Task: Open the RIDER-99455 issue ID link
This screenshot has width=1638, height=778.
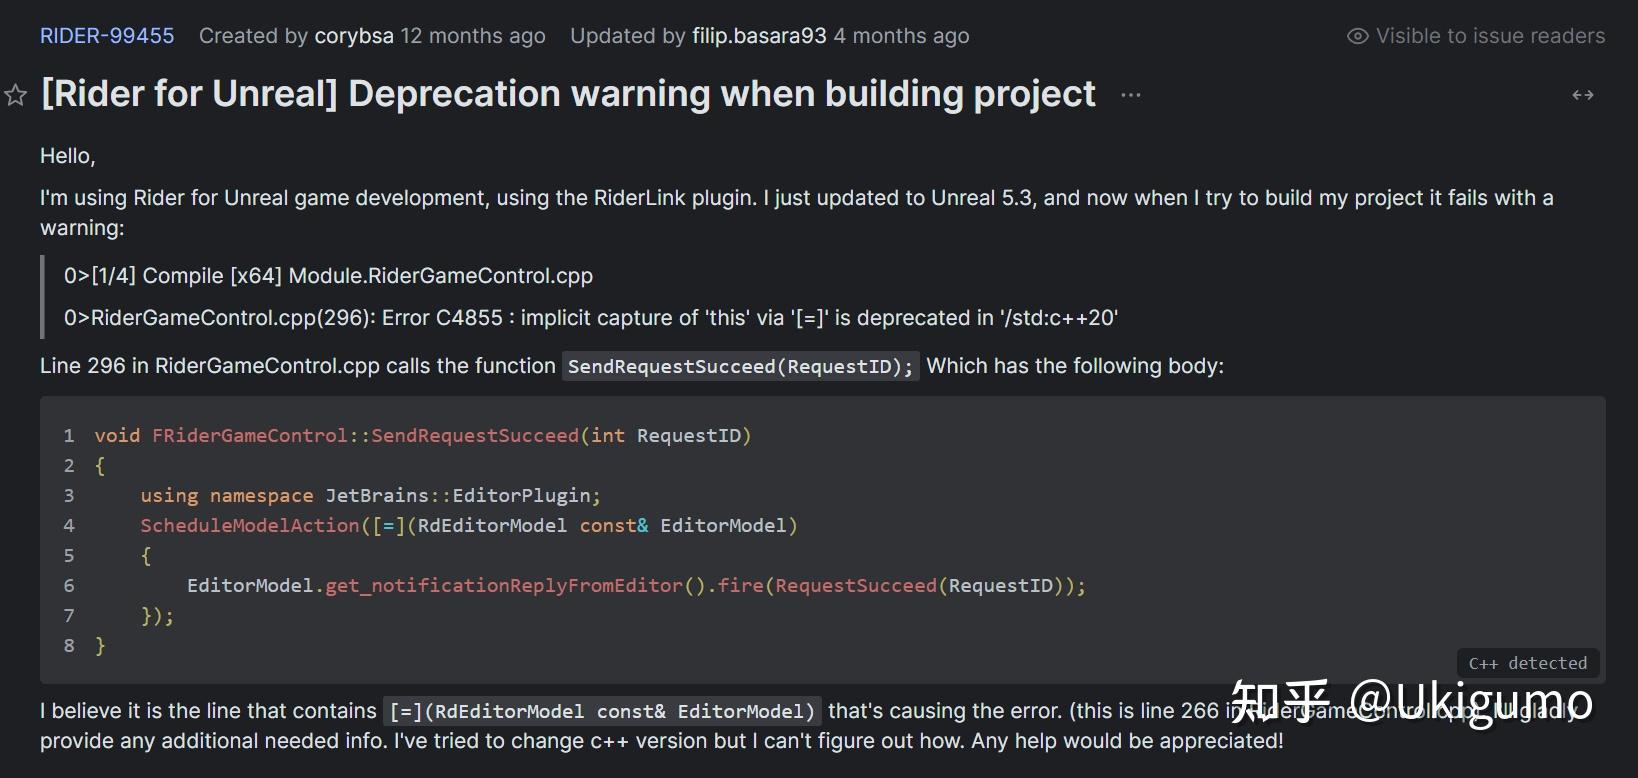Action: (x=107, y=36)
